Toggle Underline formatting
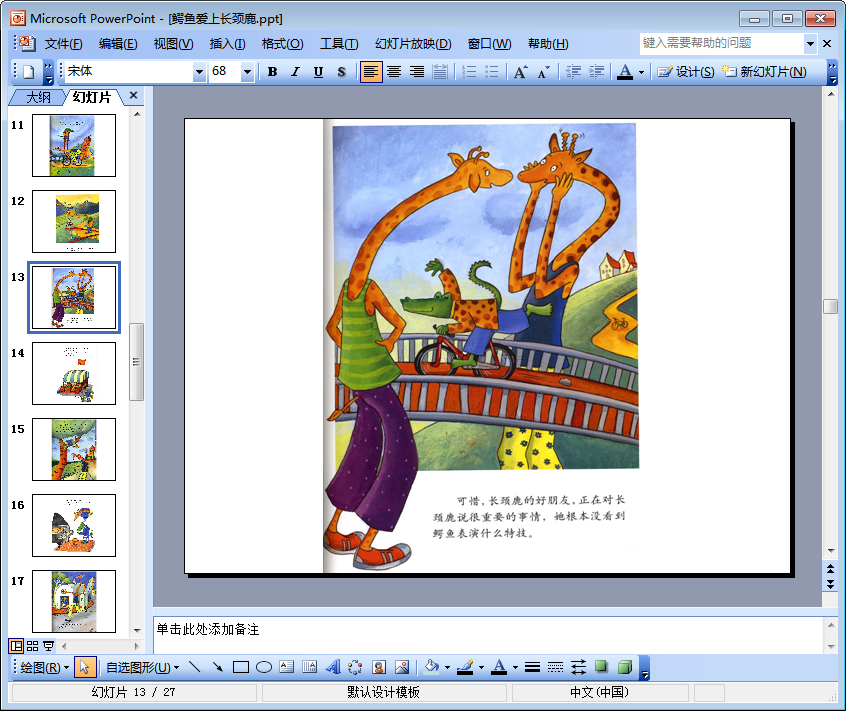 [318, 72]
